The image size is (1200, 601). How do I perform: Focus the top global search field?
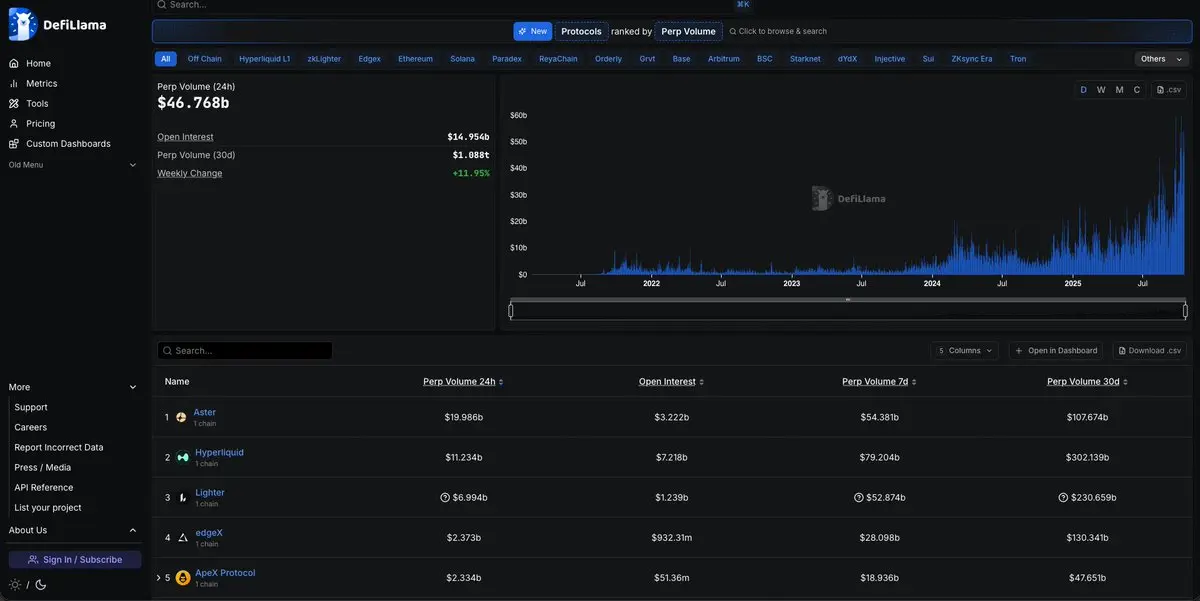pos(453,5)
